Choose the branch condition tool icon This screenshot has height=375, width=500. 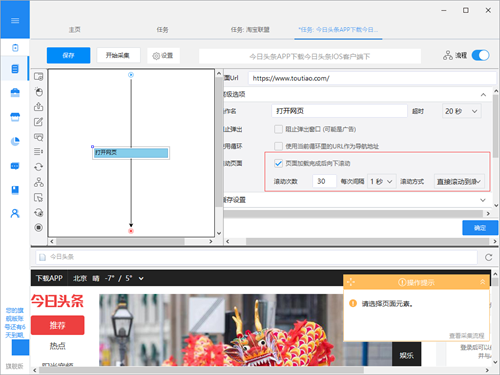point(39,182)
